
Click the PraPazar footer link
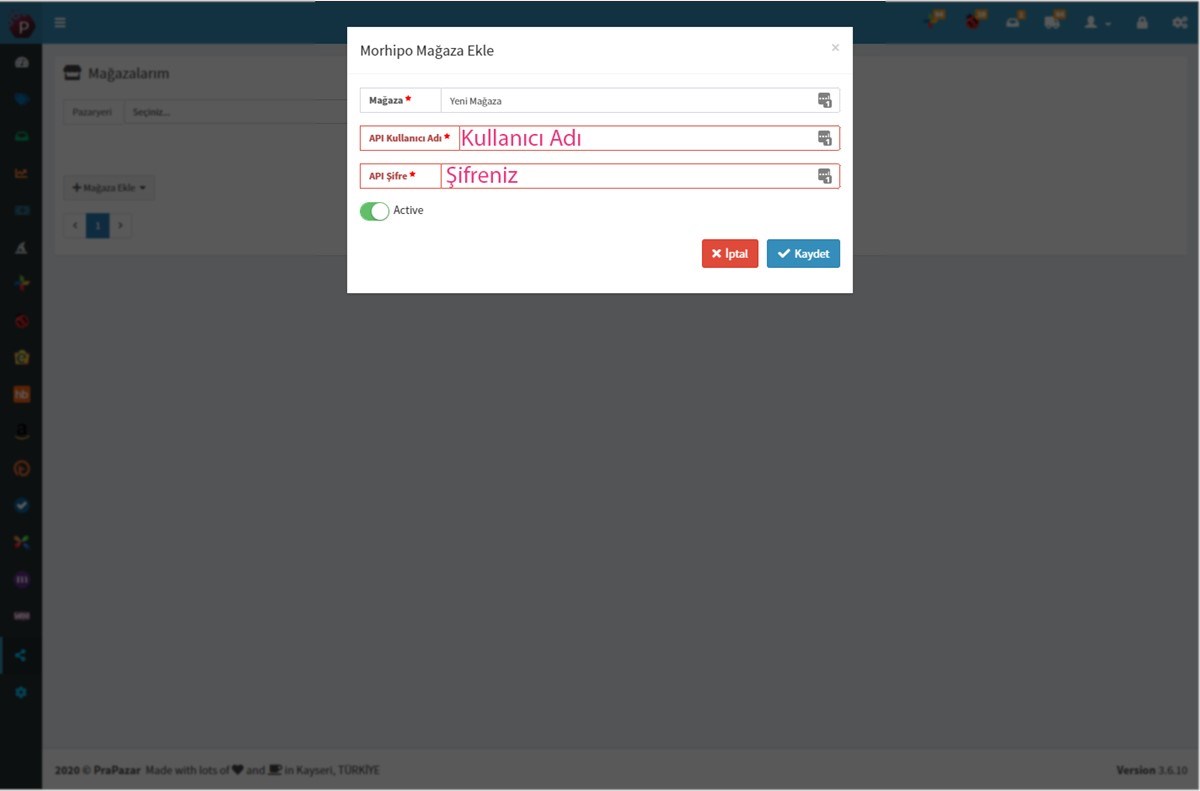[x=116, y=770]
